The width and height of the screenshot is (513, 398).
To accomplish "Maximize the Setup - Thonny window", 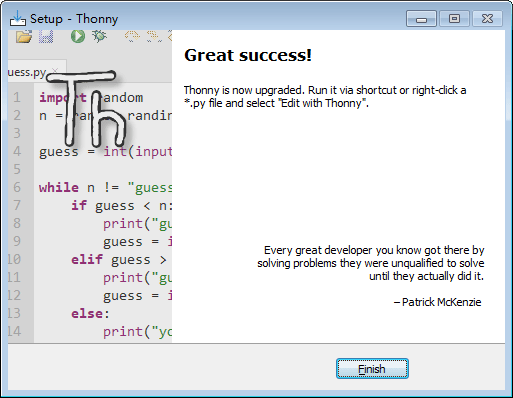I will (x=454, y=19).
